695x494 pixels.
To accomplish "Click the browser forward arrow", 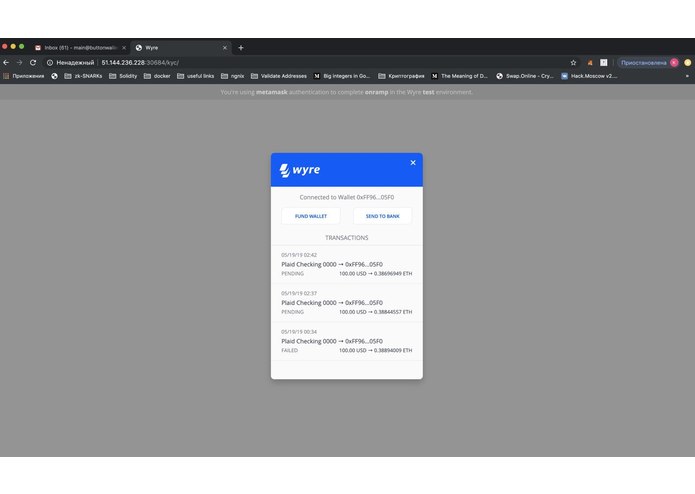I will pyautogui.click(x=19, y=62).
